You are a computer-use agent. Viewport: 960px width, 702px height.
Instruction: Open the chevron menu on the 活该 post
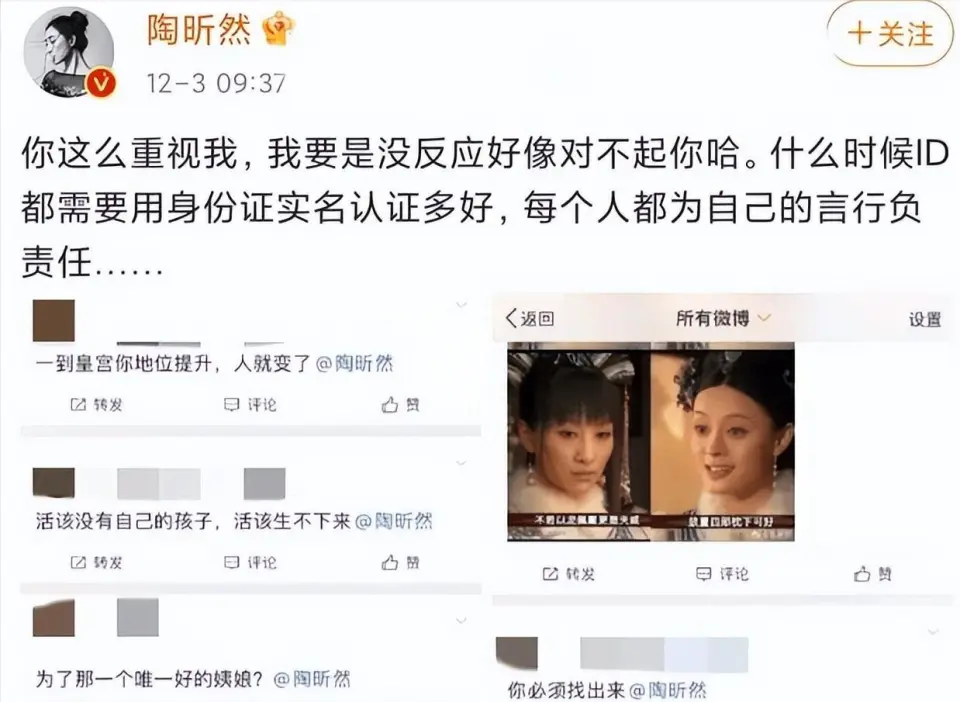point(462,463)
